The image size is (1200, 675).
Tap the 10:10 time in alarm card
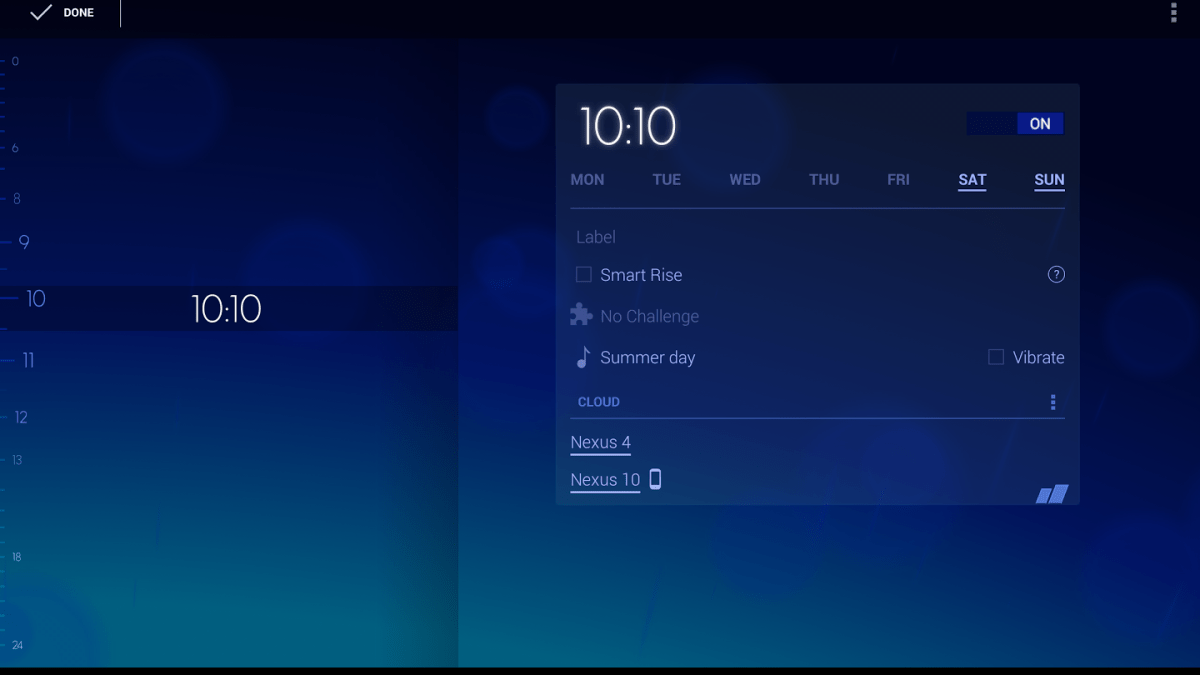pyautogui.click(x=628, y=127)
